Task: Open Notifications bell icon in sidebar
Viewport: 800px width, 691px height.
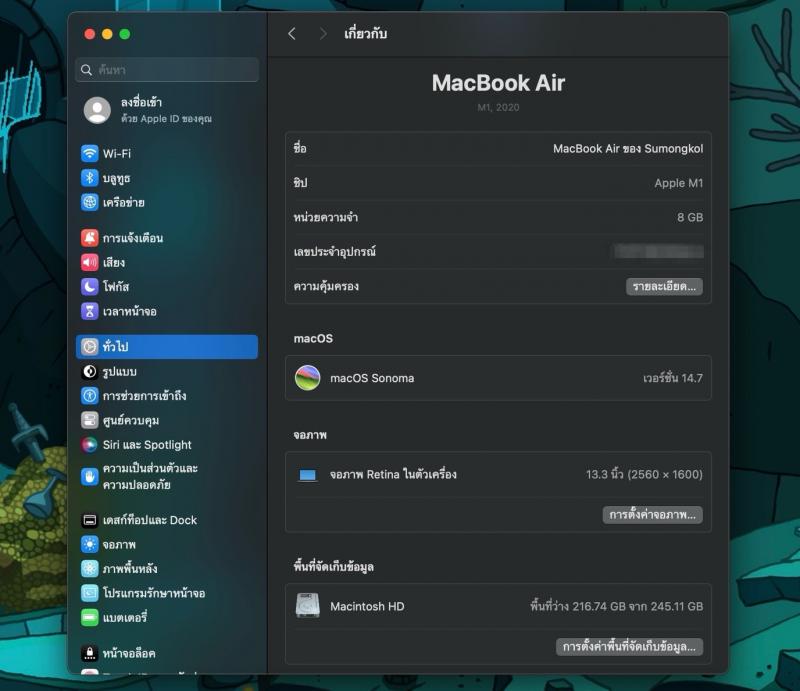Action: click(90, 238)
